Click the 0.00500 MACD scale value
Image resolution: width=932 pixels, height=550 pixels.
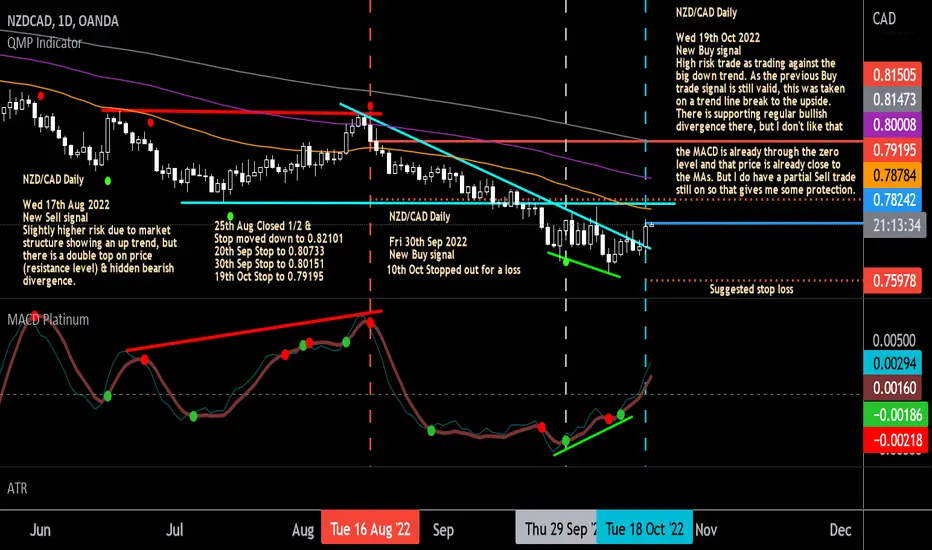click(893, 341)
